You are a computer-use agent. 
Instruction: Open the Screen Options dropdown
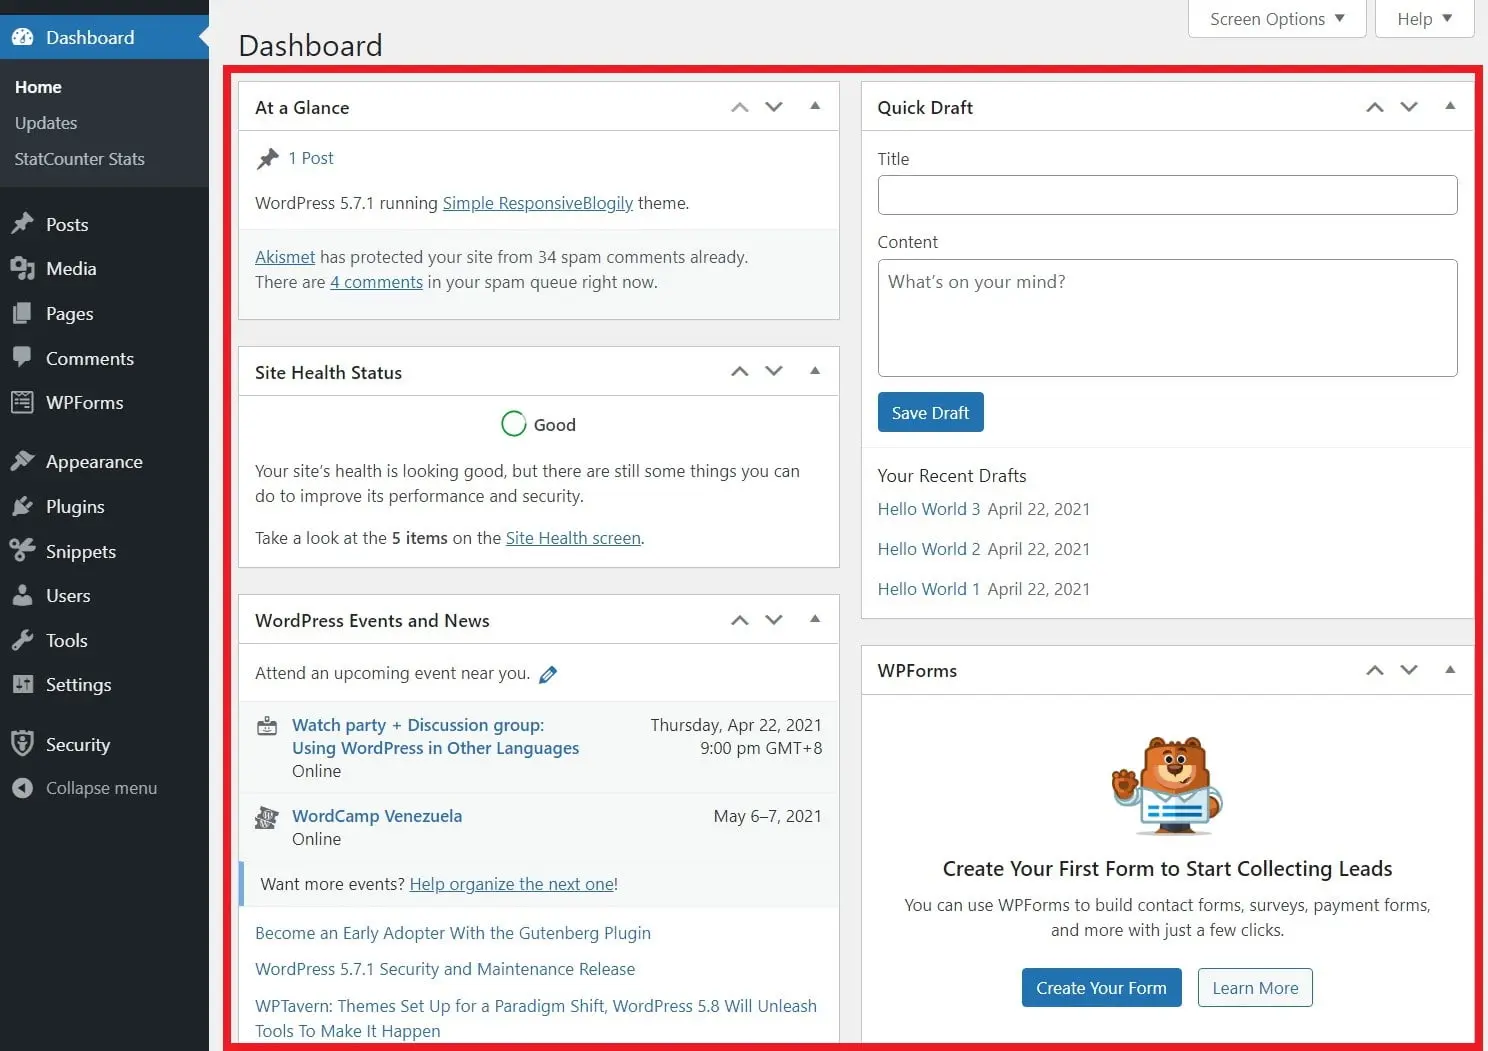coord(1277,19)
